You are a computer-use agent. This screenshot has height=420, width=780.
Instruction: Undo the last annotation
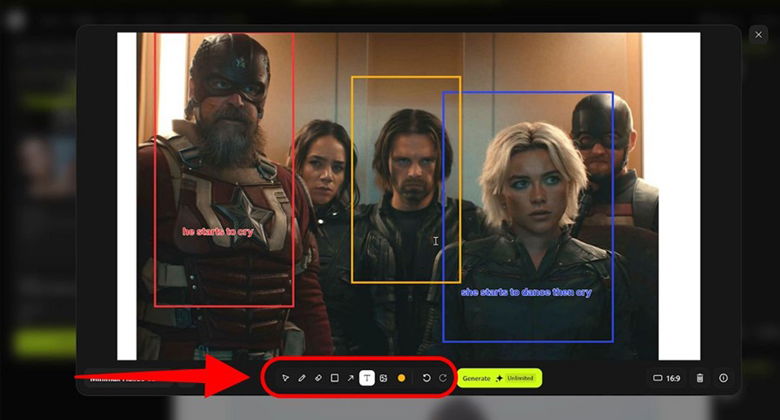point(426,378)
